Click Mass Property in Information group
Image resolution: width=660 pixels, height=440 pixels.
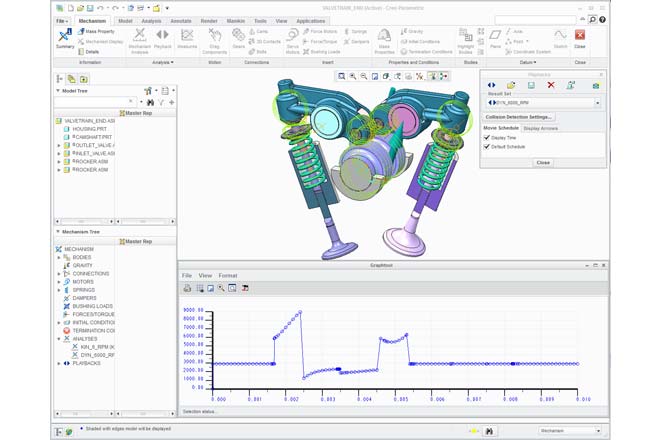(x=96, y=32)
